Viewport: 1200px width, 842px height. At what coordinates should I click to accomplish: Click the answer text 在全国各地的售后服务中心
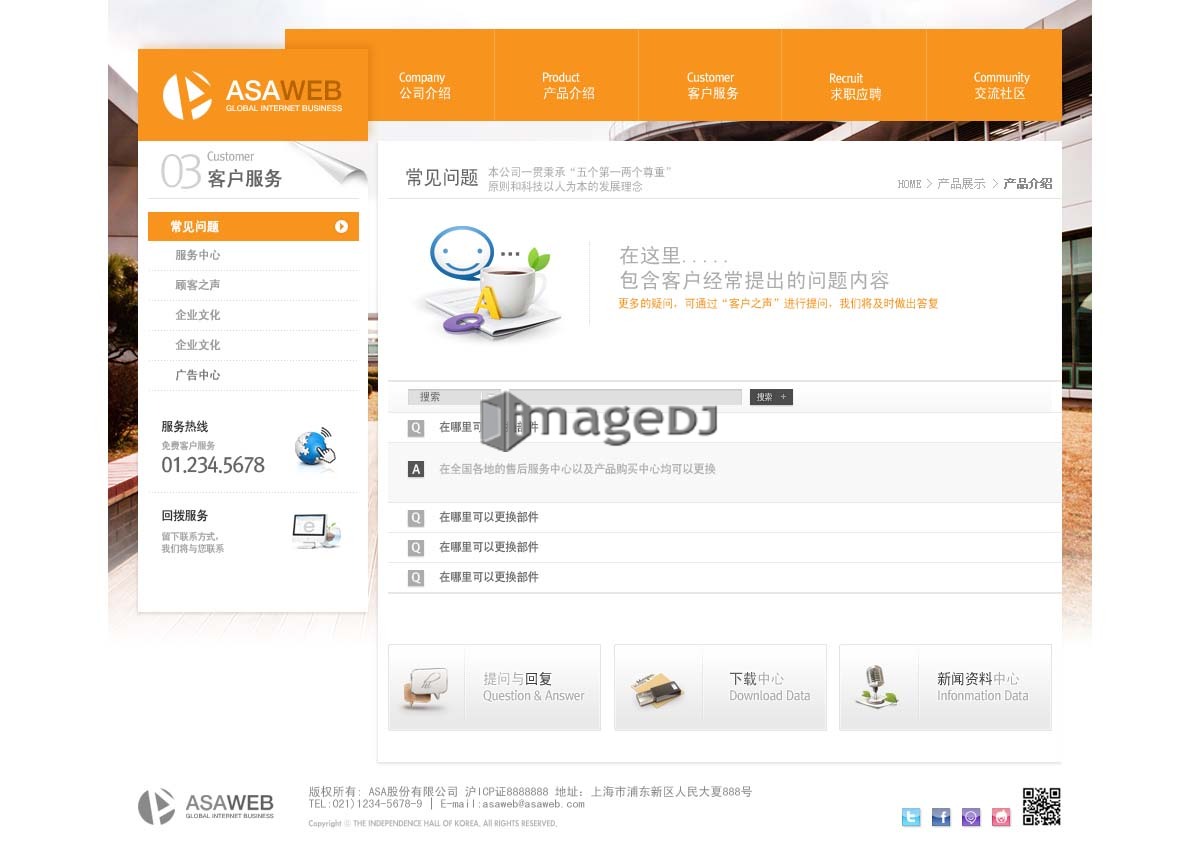[x=577, y=469]
